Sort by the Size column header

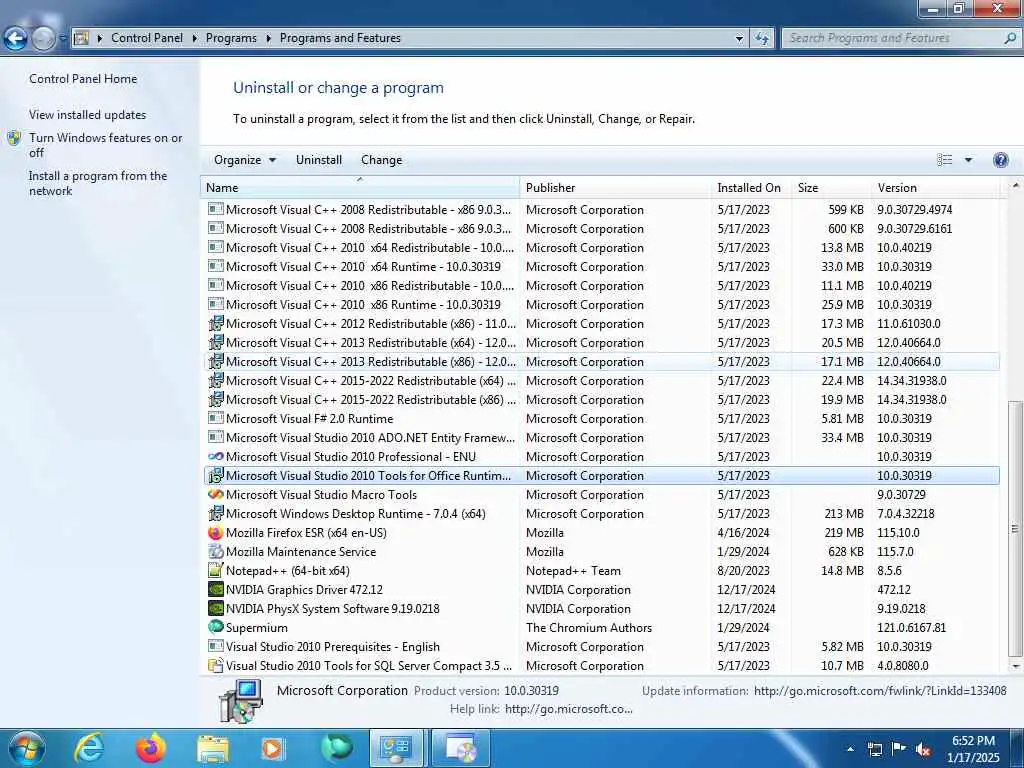(831, 187)
